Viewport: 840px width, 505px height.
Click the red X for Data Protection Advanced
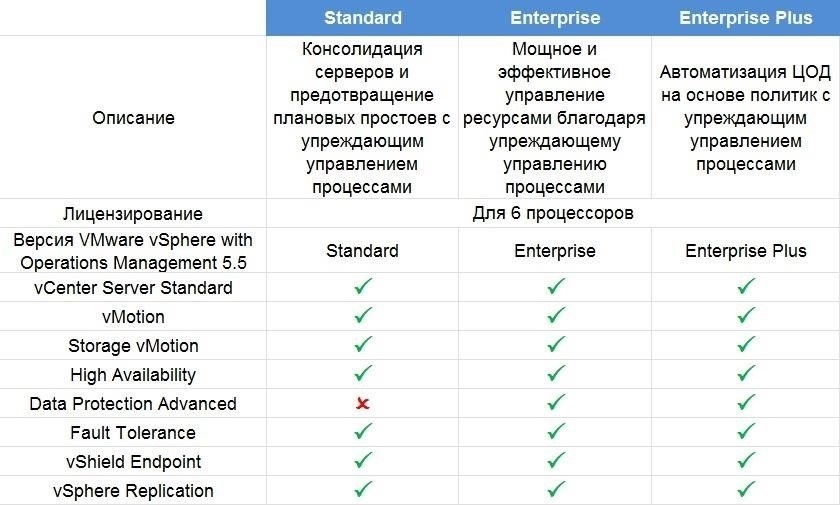[x=363, y=404]
